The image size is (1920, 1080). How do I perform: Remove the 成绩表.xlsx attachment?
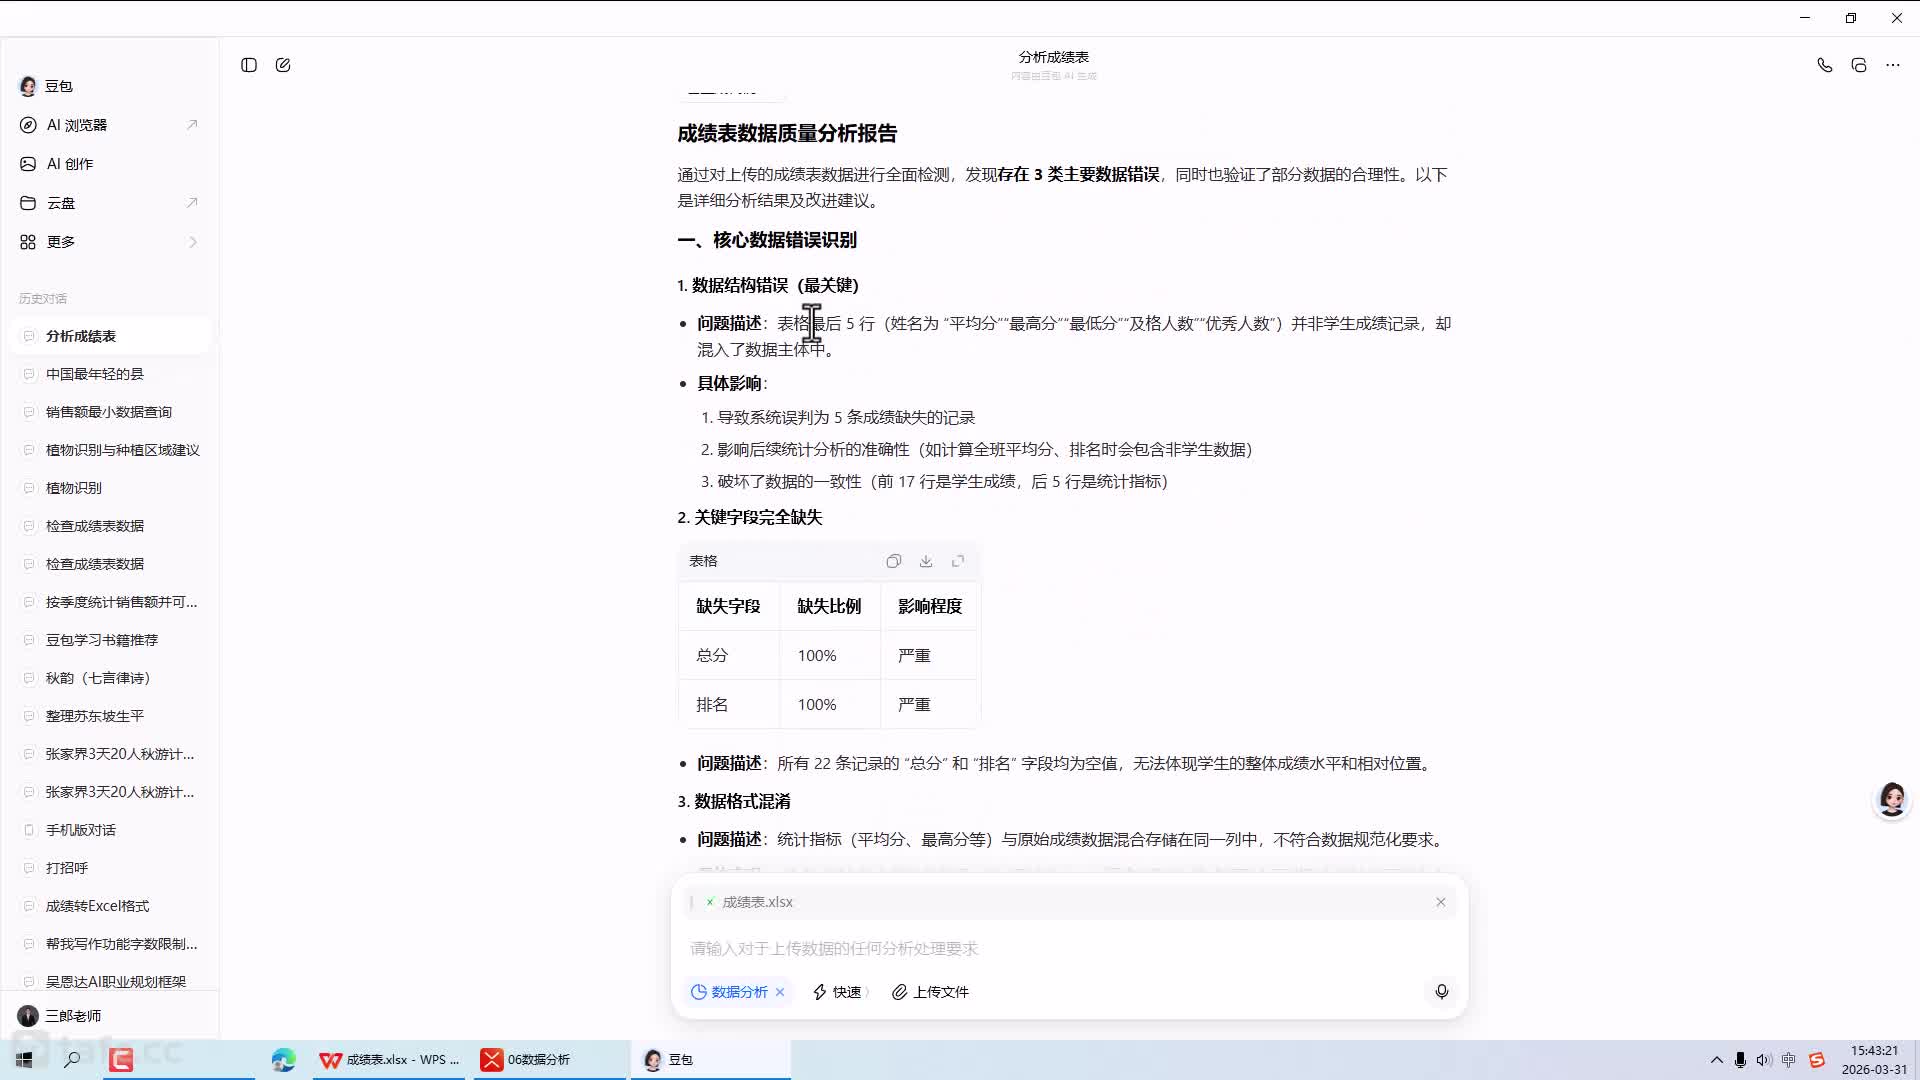click(x=1440, y=901)
